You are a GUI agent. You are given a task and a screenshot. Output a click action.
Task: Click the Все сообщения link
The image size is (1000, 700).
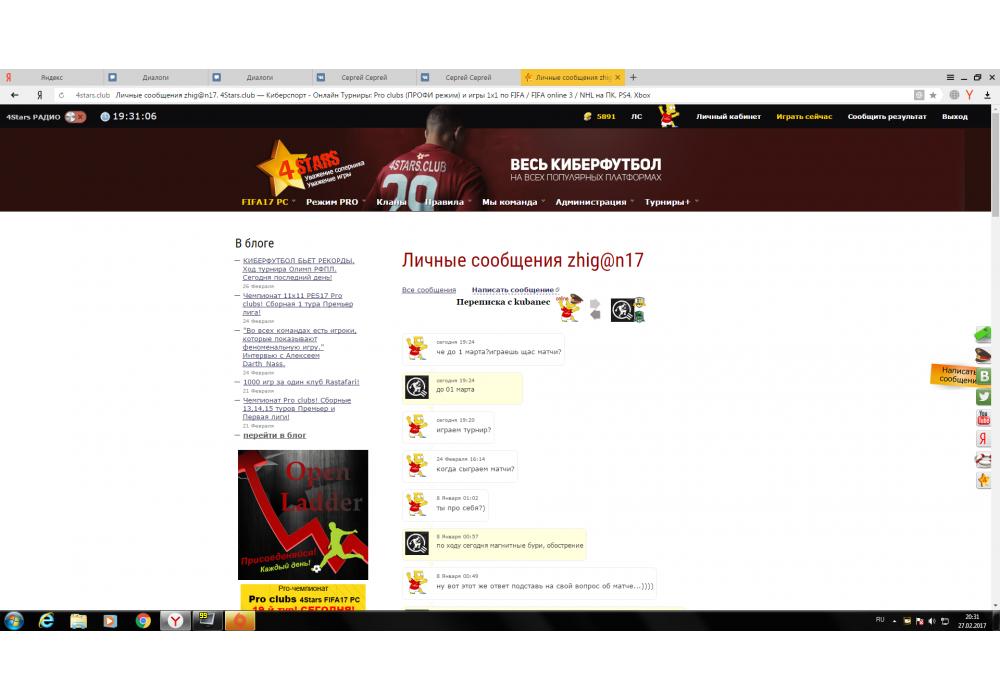[x=429, y=290]
